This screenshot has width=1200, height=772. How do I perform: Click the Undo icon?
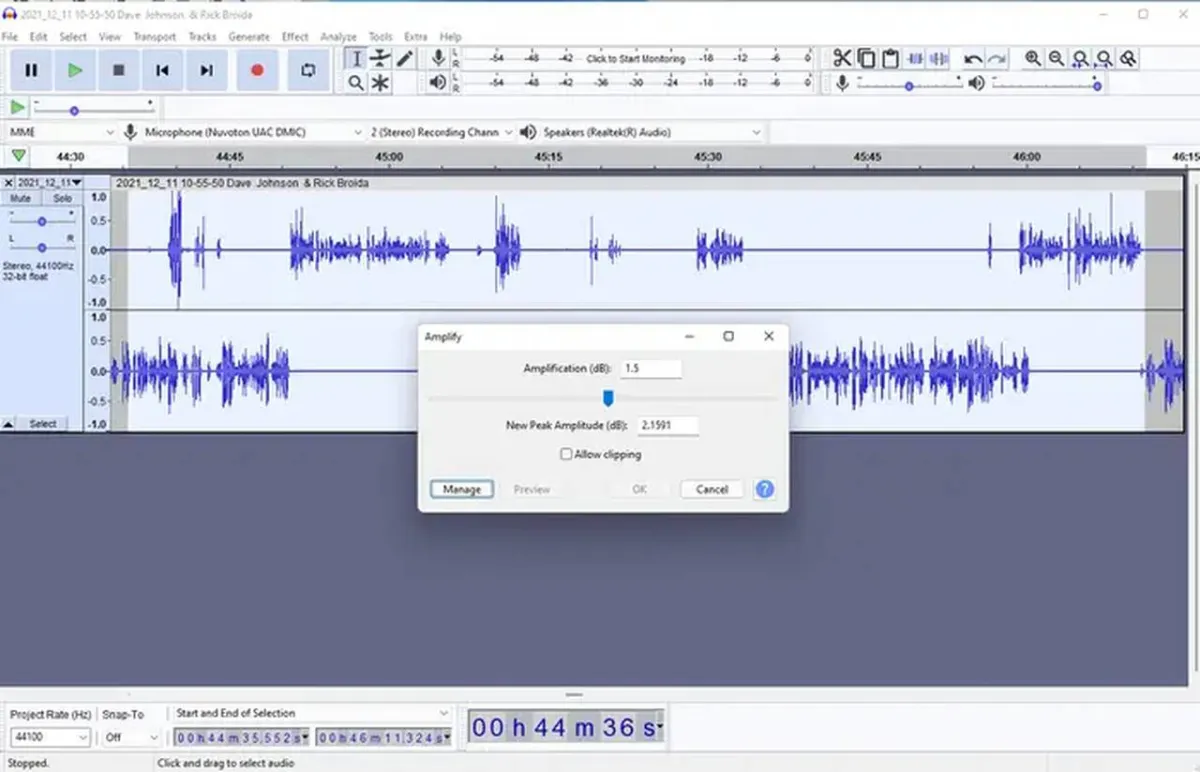[971, 59]
